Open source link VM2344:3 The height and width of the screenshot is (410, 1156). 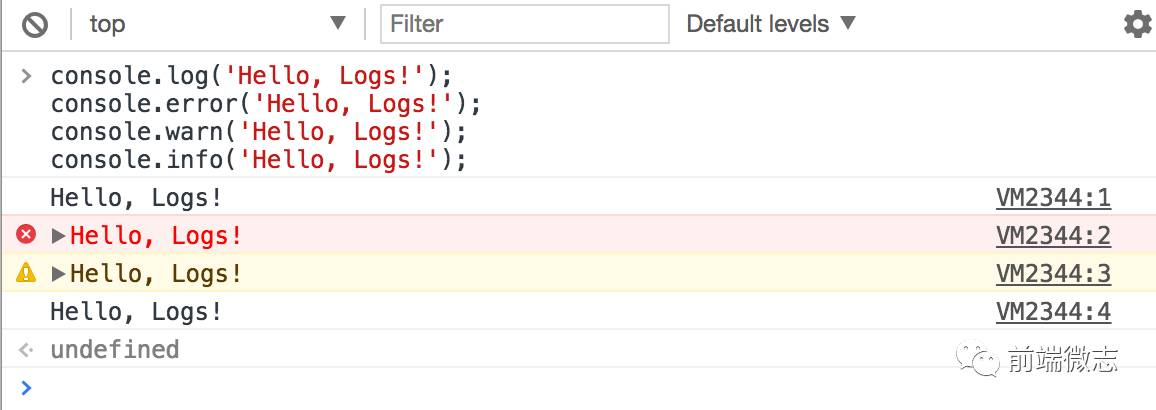(1053, 274)
